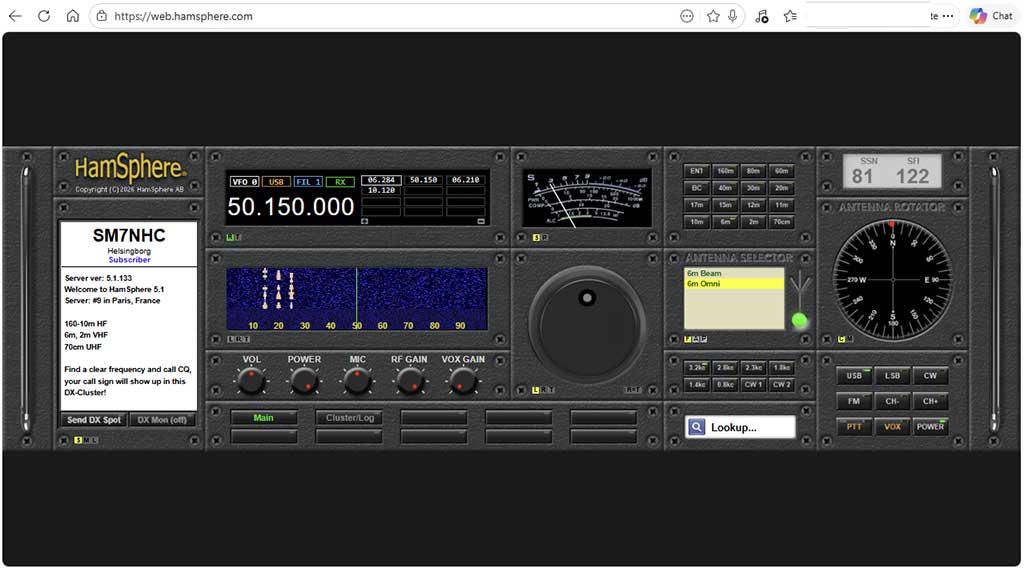Toggle CW mode button
This screenshot has width=1024, height=568.
point(930,376)
